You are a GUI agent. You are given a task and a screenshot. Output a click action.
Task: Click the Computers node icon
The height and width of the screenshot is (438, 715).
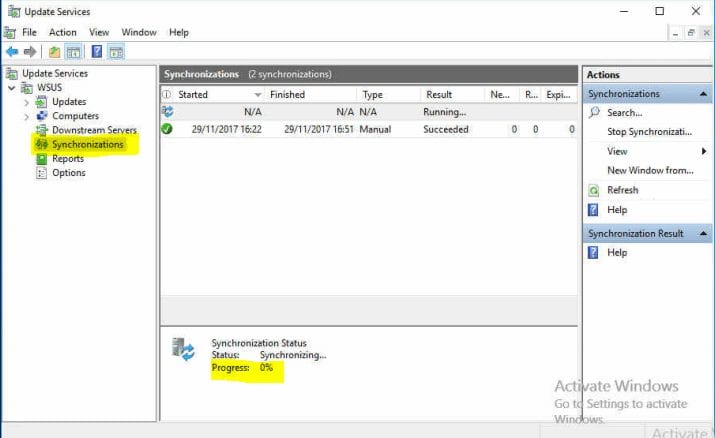tap(41, 116)
